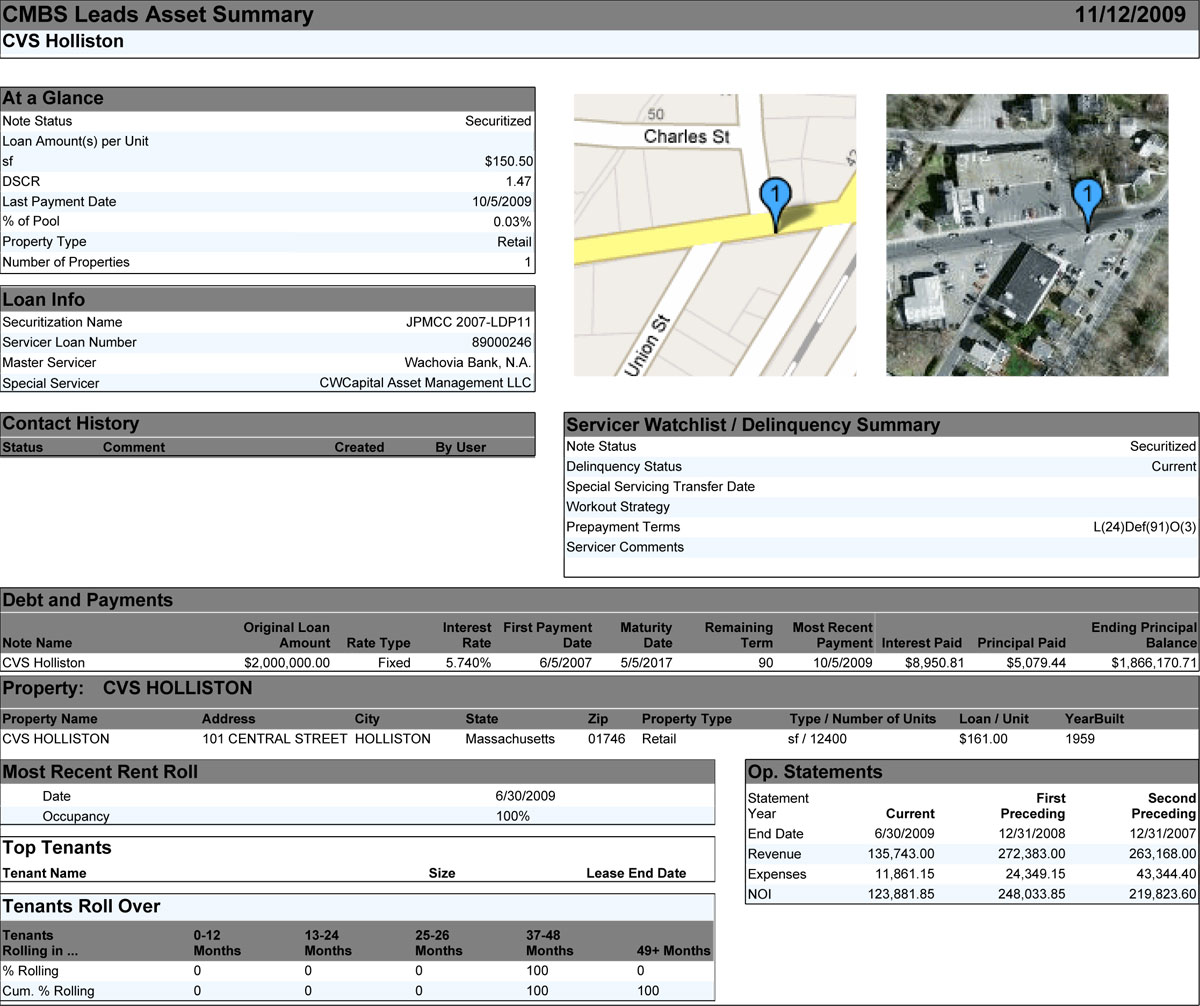Select the occupancy value 100%
Image resolution: width=1200 pixels, height=1006 pixels.
tap(513, 816)
